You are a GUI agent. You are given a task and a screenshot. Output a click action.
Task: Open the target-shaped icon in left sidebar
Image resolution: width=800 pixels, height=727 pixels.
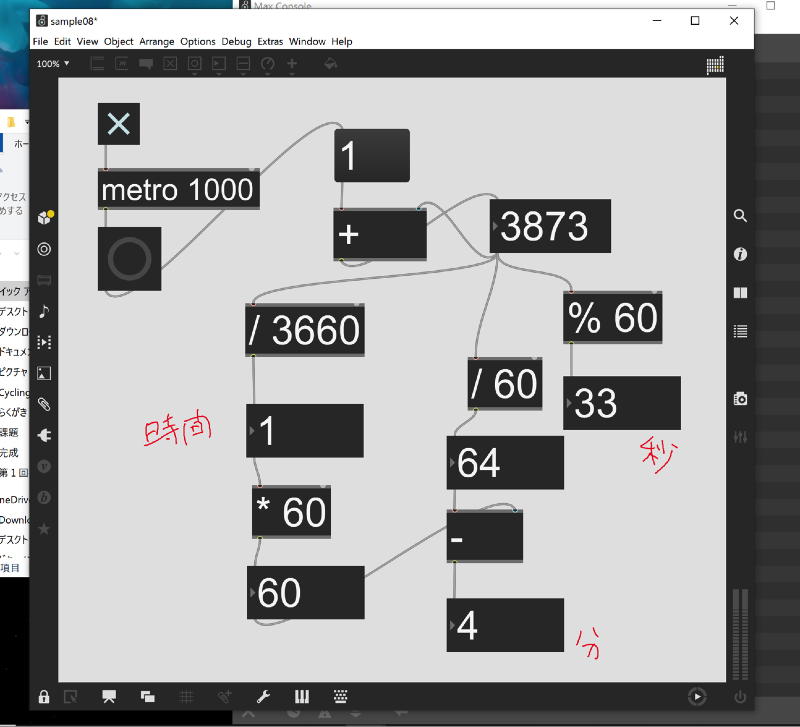click(44, 249)
